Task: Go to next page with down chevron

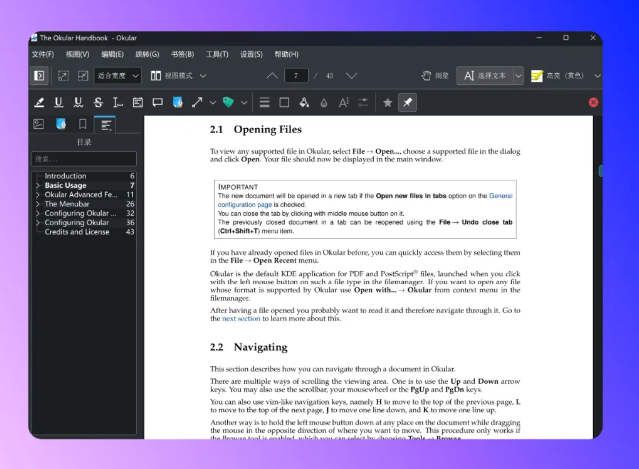Action: tap(351, 76)
